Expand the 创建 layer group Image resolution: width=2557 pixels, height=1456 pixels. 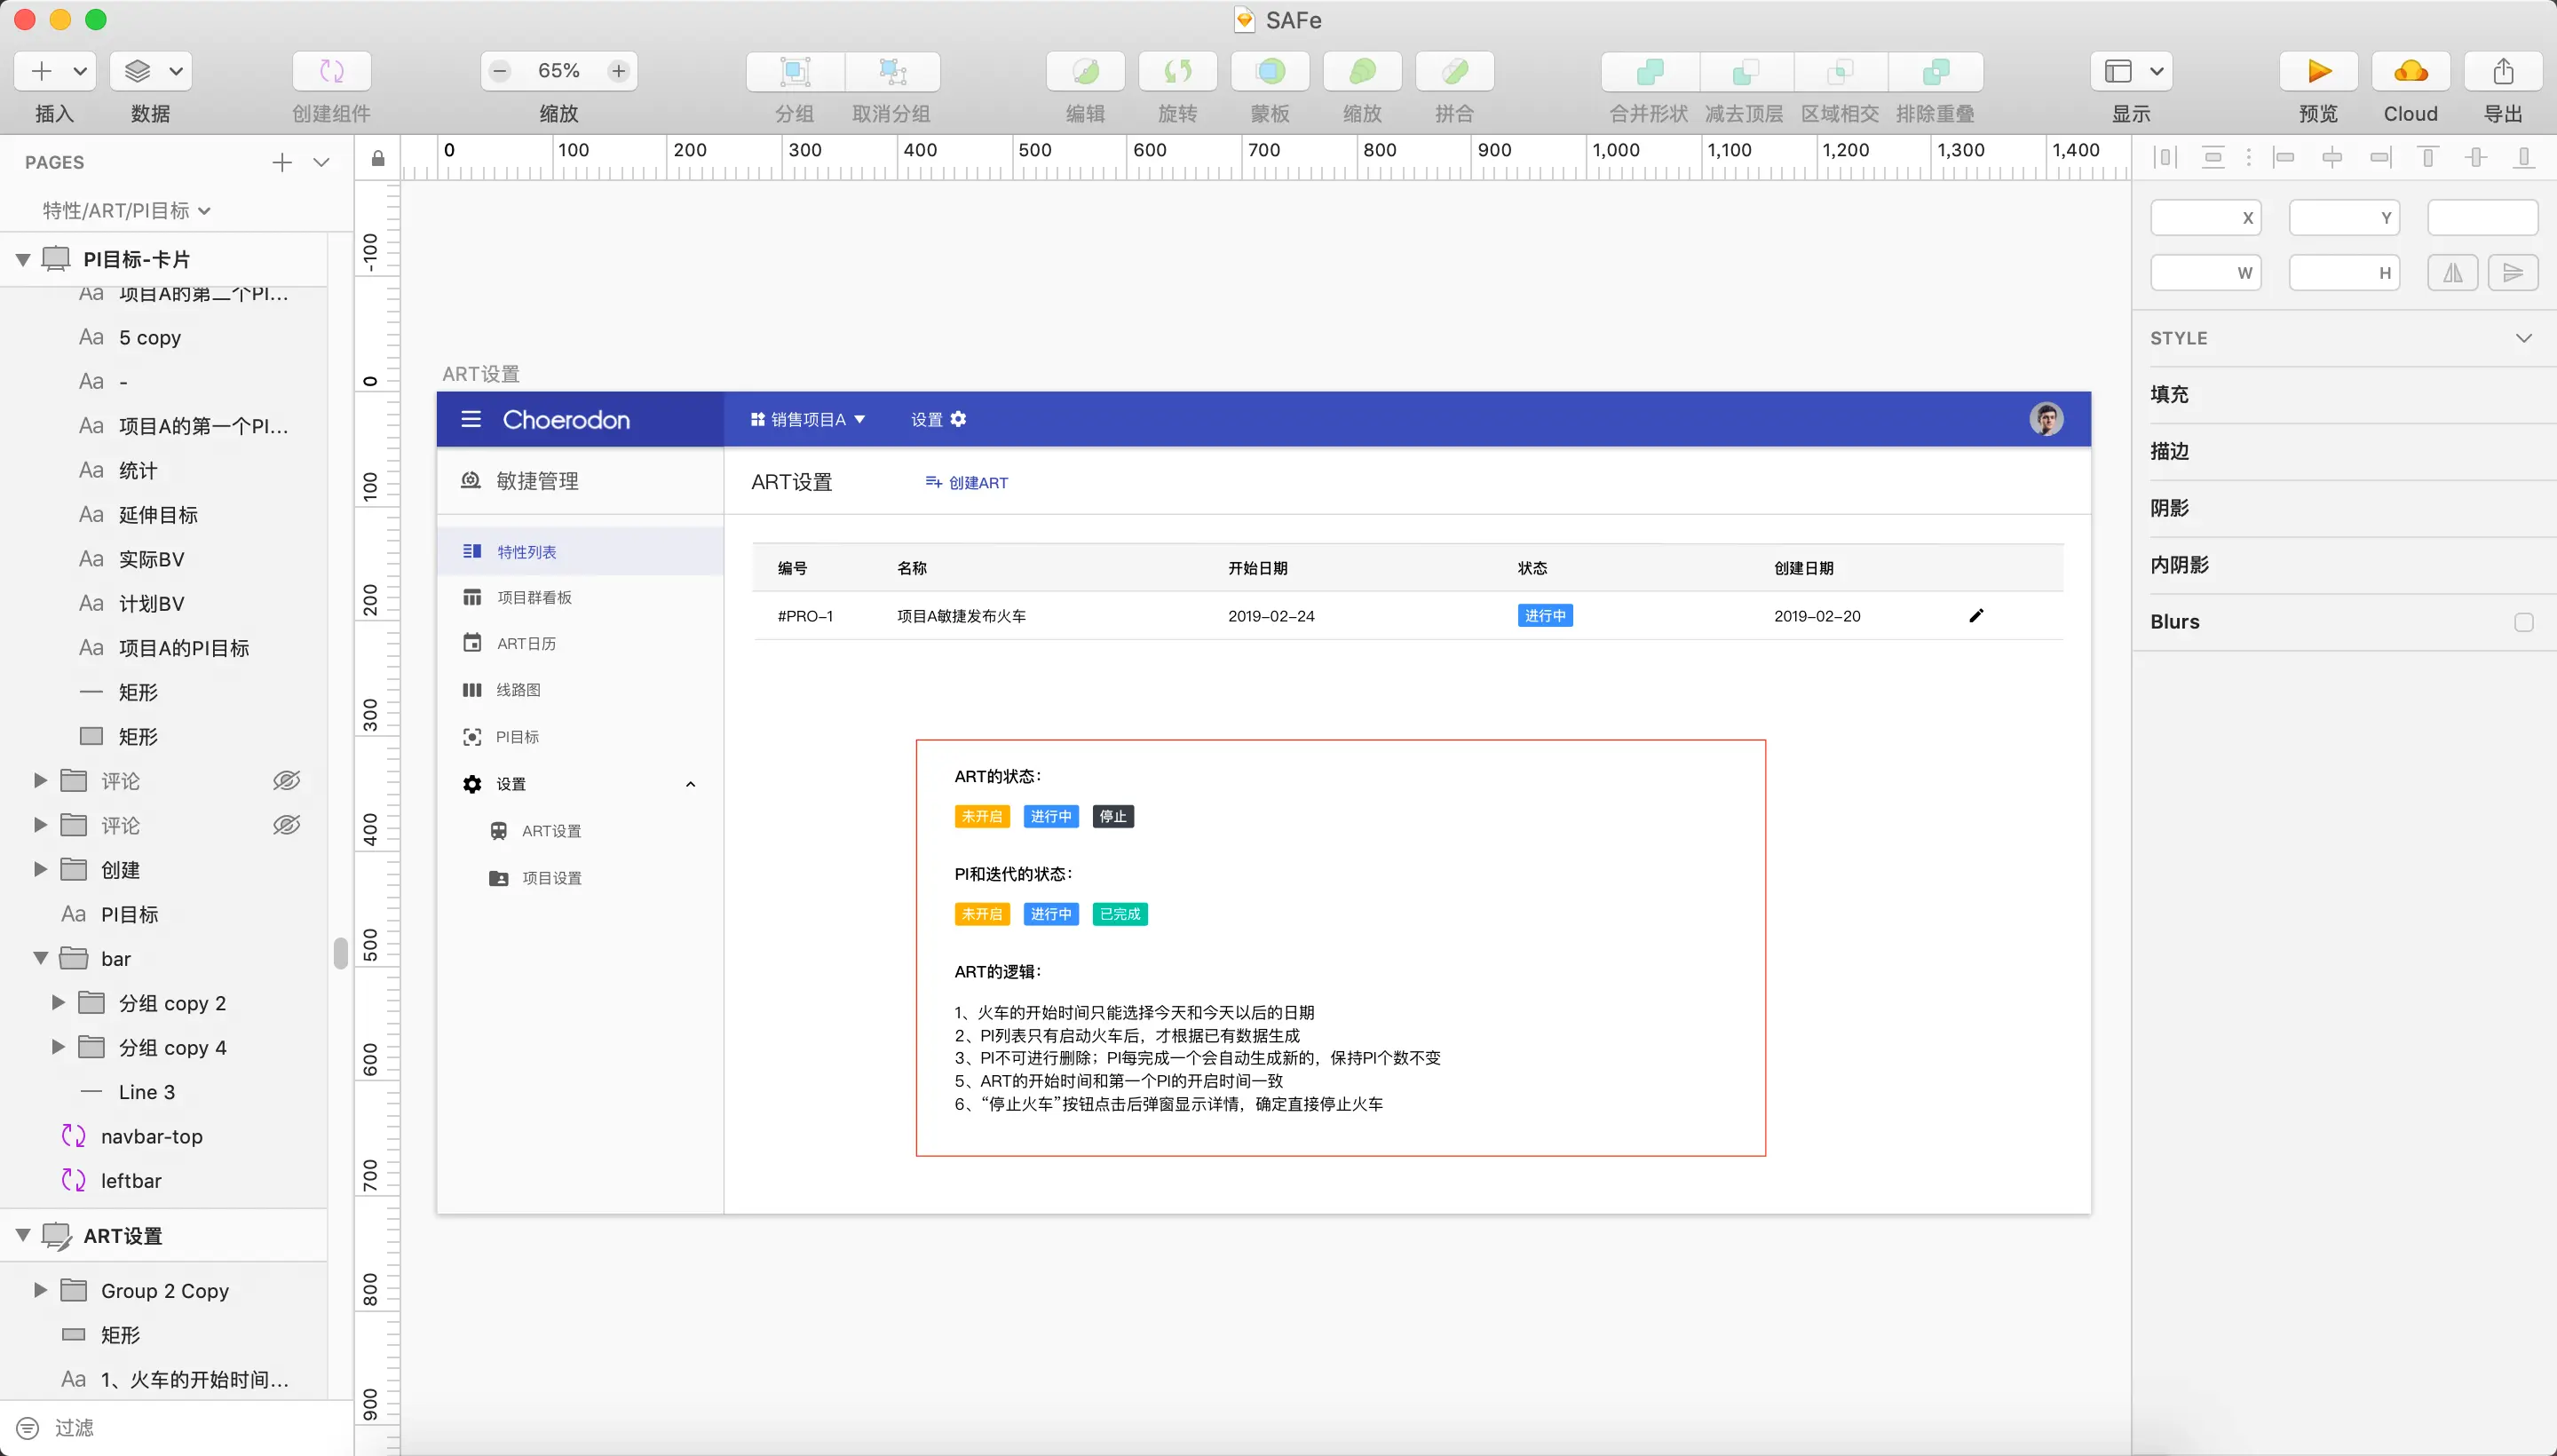click(x=40, y=870)
